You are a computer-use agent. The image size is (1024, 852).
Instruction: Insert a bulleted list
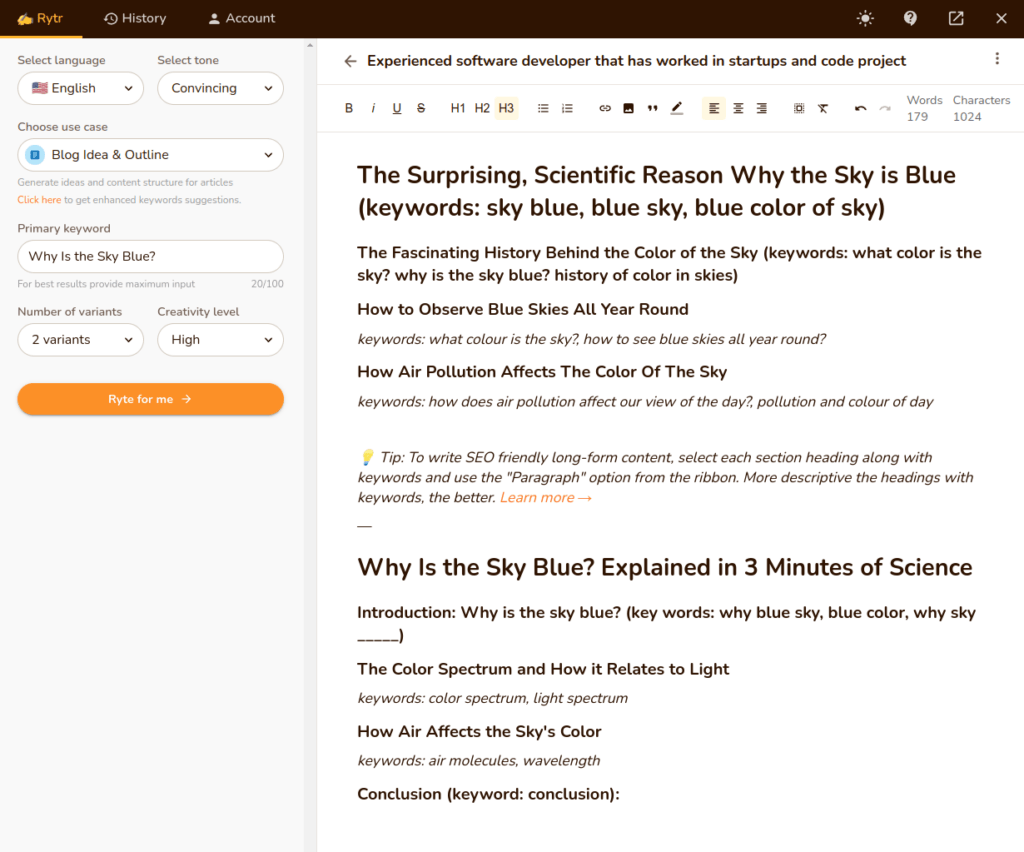point(543,108)
